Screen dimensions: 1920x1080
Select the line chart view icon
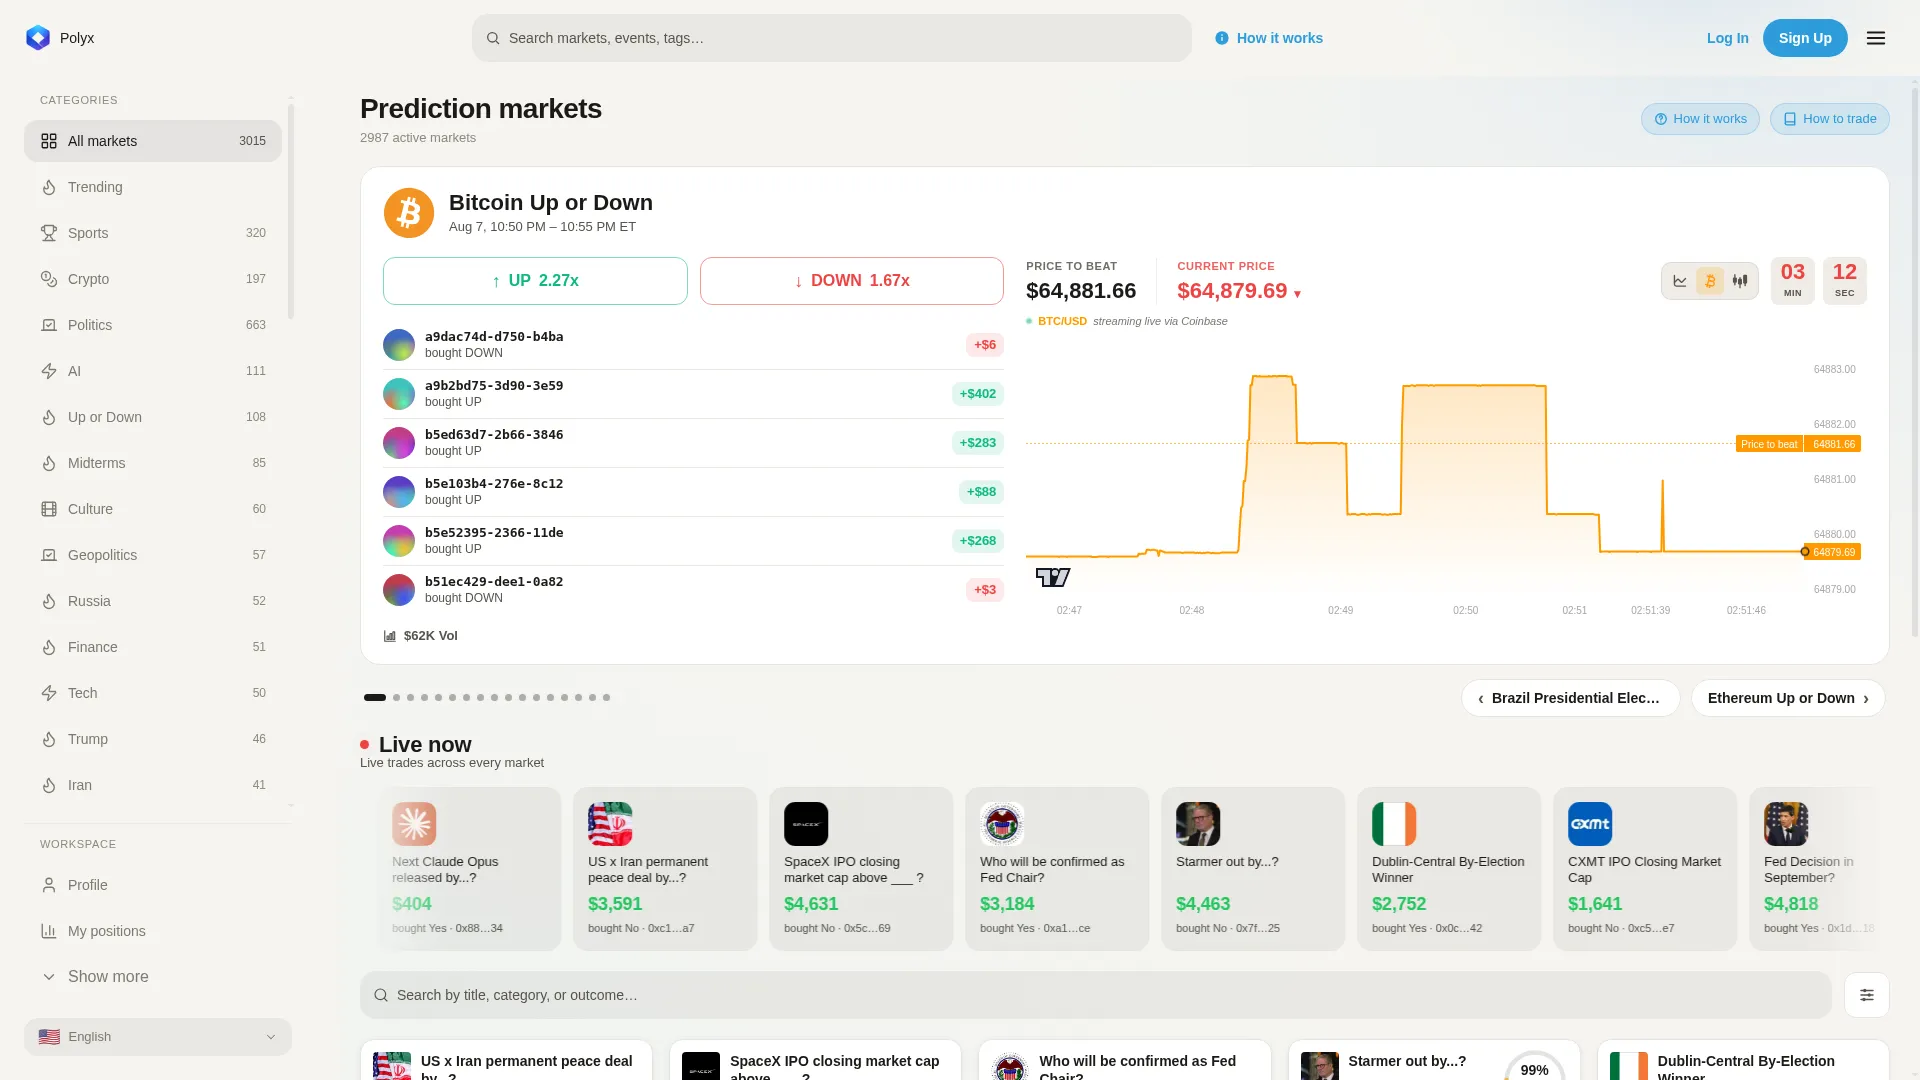click(x=1680, y=281)
